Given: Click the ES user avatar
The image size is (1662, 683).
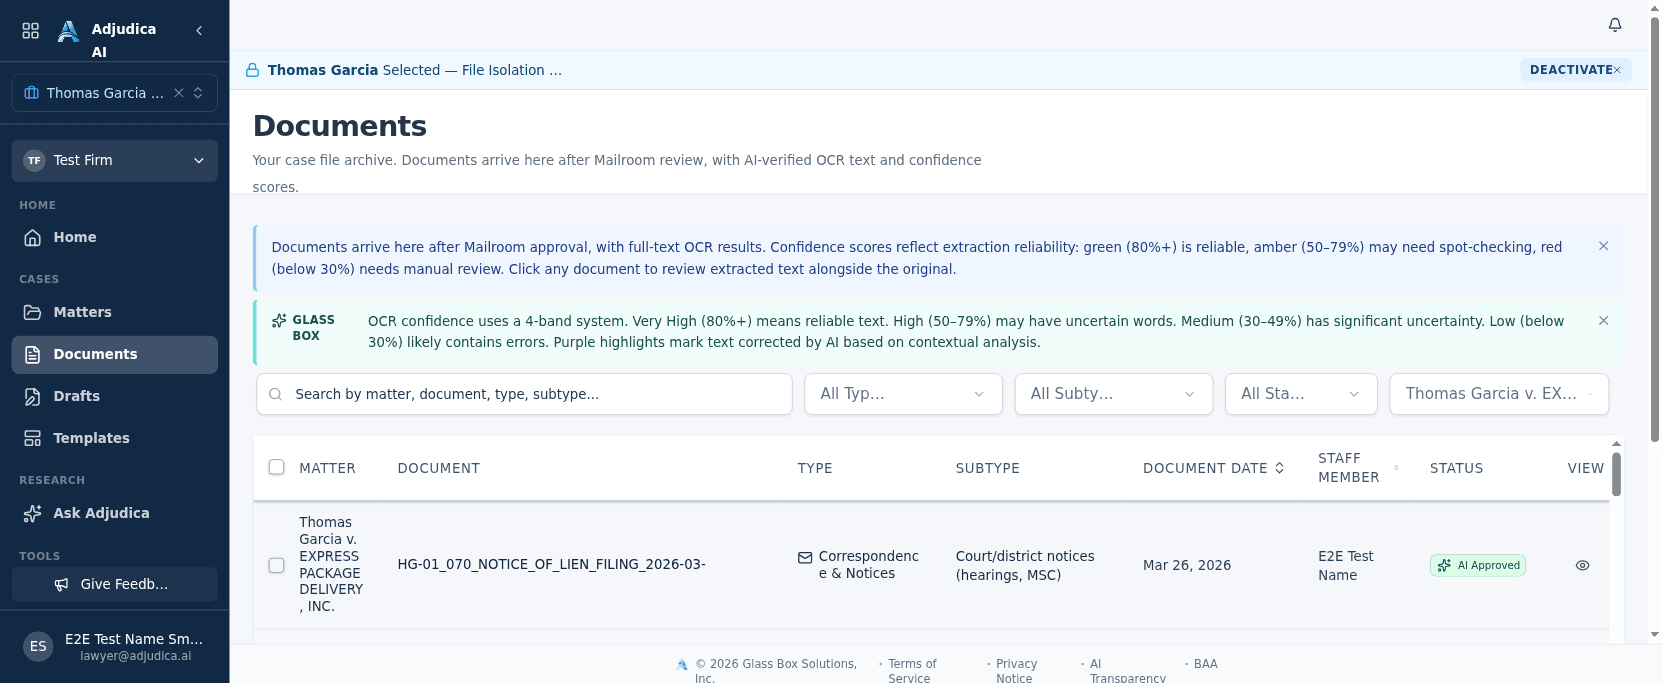Looking at the screenshot, I should 38,647.
